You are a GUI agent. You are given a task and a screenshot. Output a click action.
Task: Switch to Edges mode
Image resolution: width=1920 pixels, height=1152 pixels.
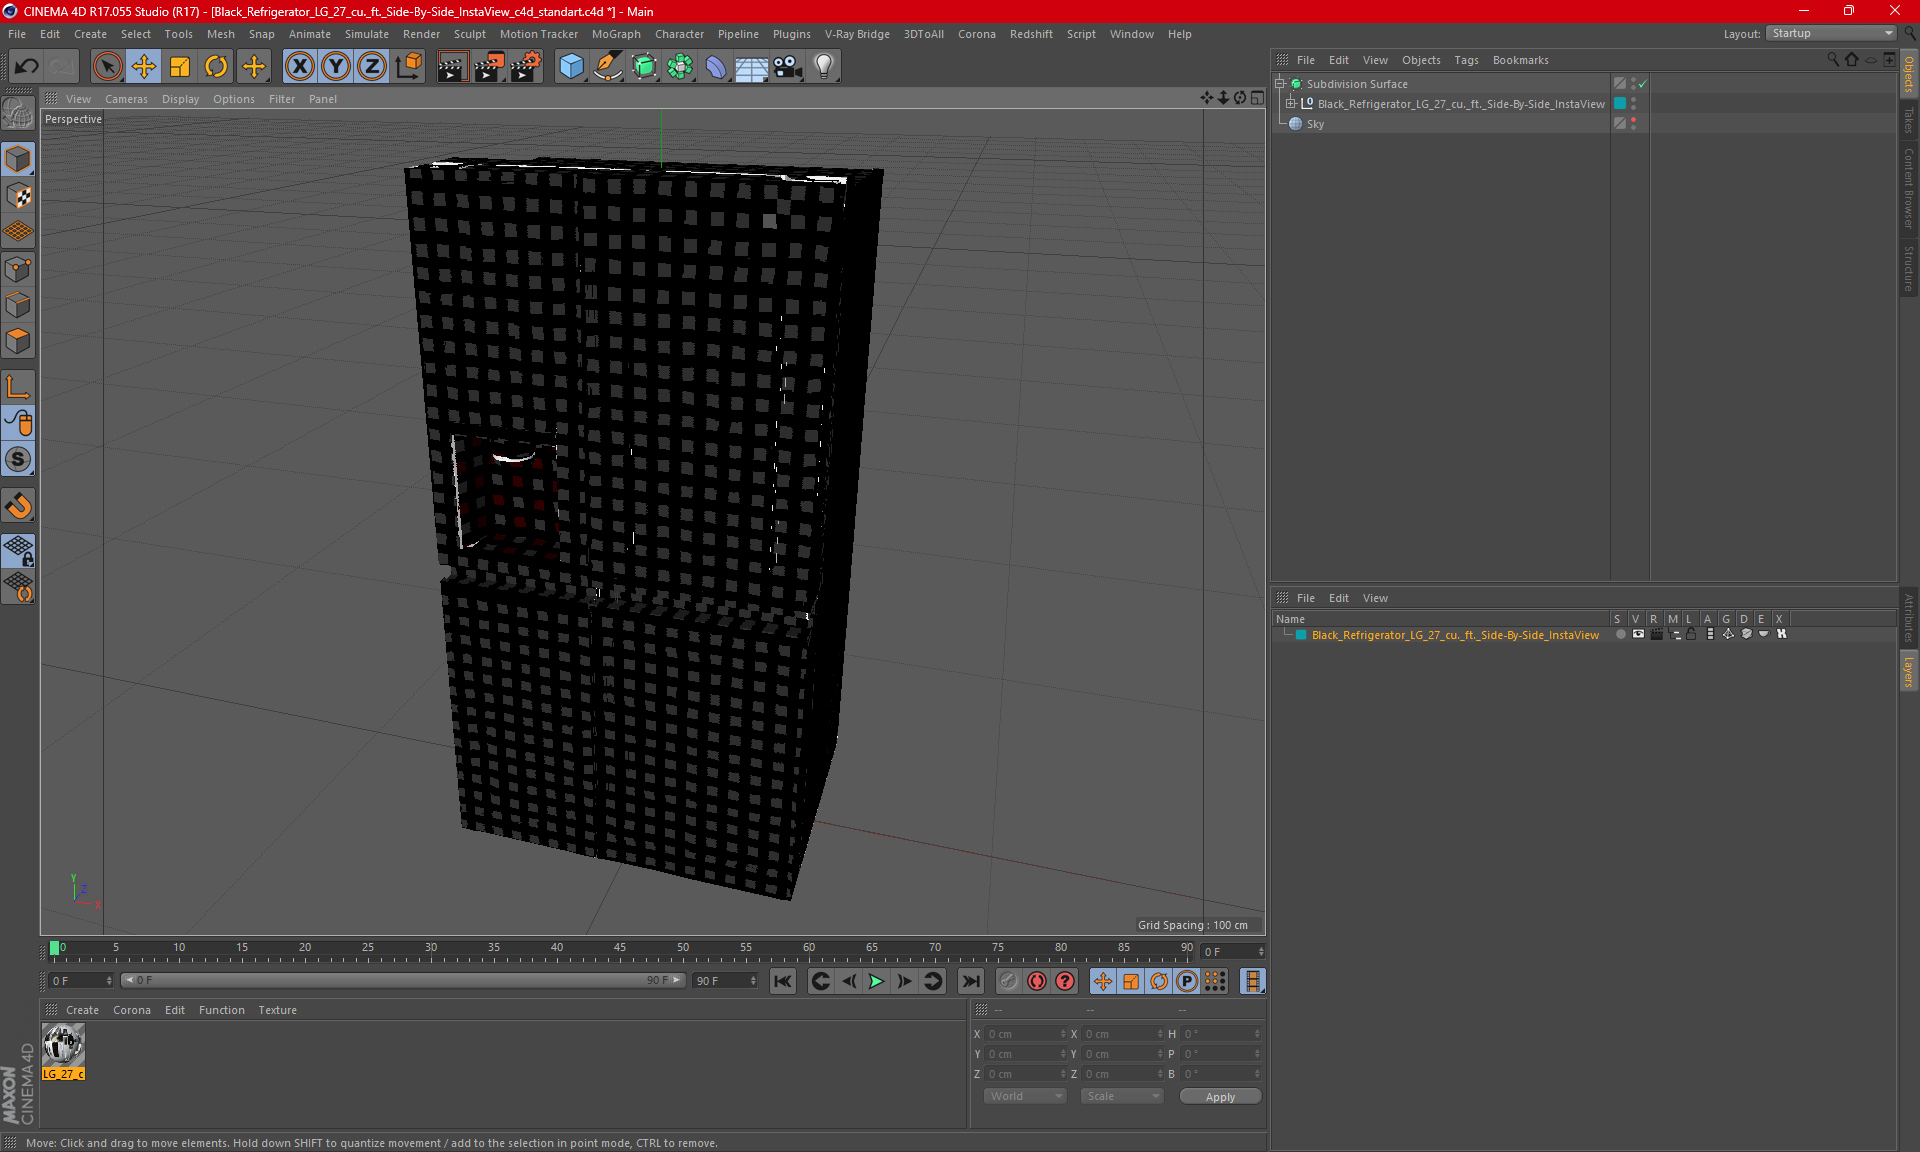(x=18, y=305)
